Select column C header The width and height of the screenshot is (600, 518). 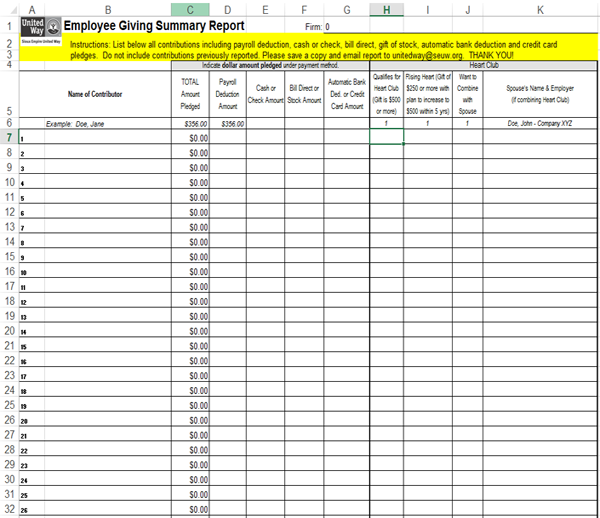coord(190,10)
